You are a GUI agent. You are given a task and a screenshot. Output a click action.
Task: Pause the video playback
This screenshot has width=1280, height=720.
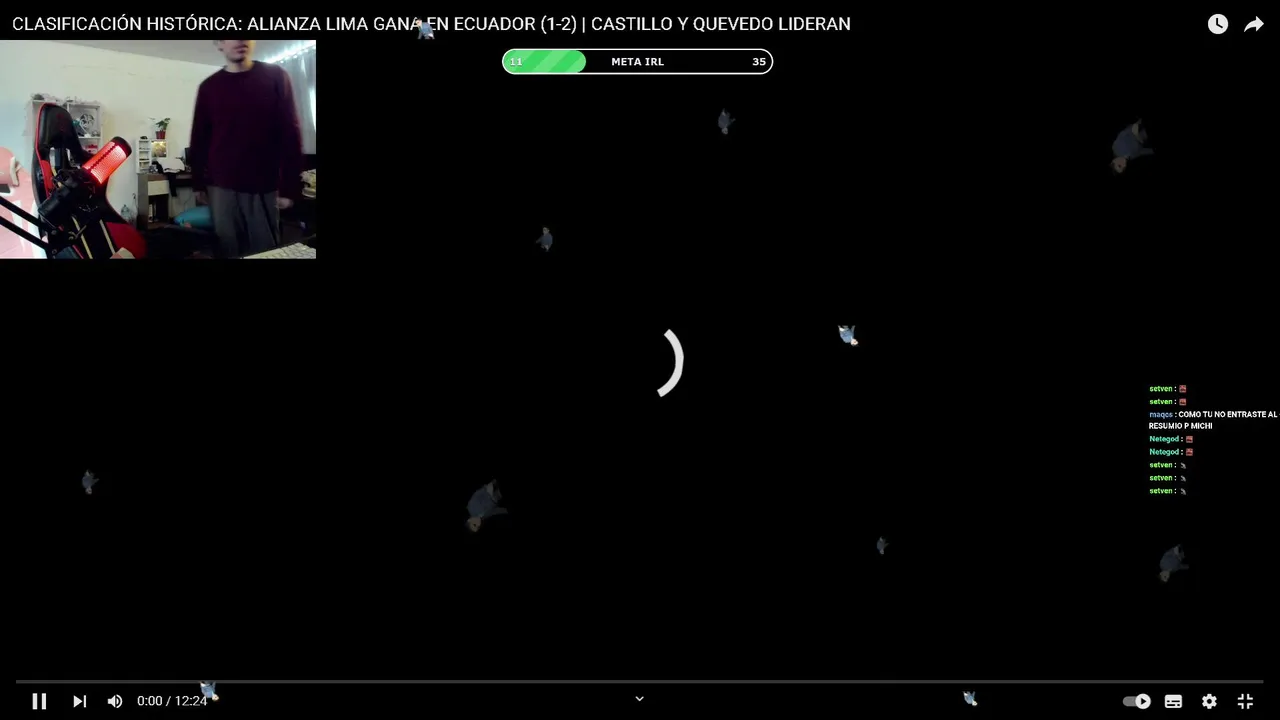click(39, 701)
